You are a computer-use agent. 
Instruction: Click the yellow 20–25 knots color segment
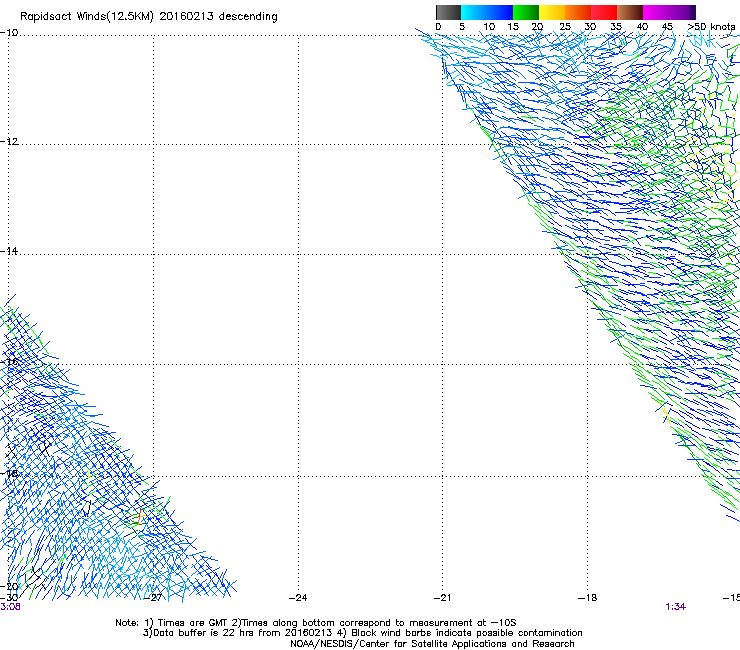[552, 12]
